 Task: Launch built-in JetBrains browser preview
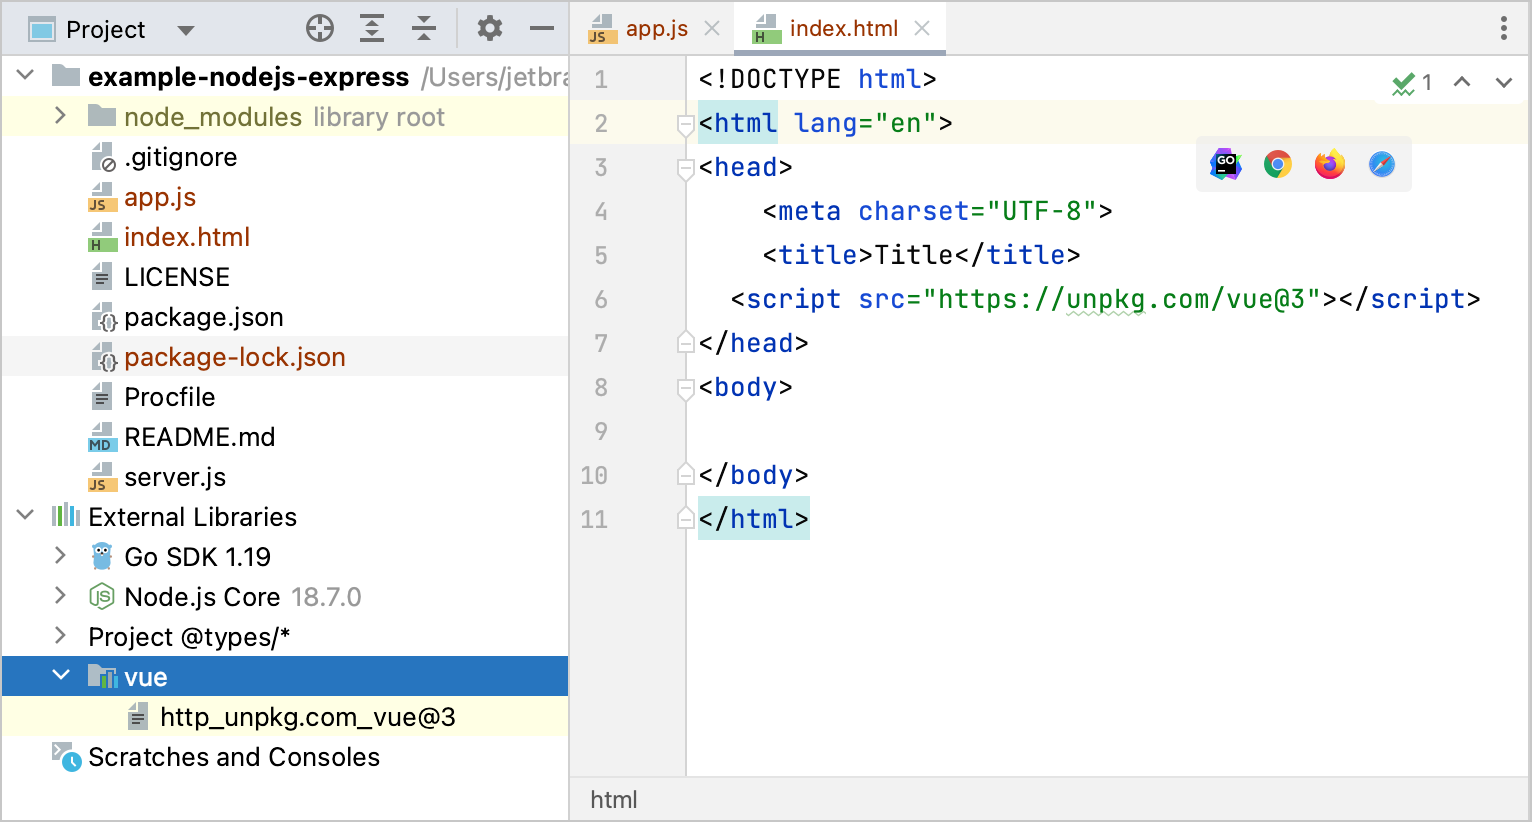click(1225, 163)
